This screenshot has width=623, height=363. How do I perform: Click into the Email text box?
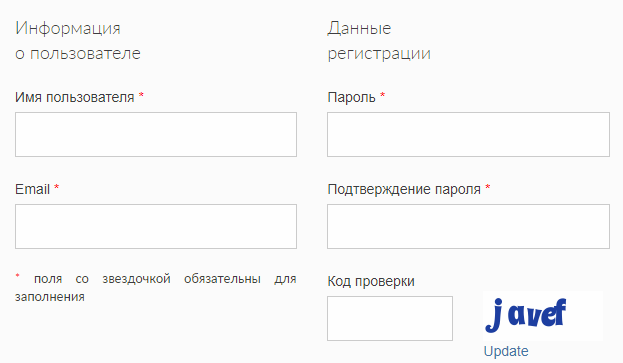(156, 226)
